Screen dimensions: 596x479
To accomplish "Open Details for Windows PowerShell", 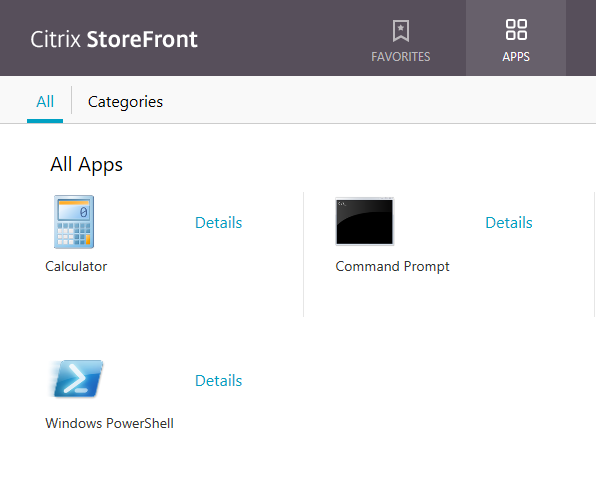I will pyautogui.click(x=218, y=381).
